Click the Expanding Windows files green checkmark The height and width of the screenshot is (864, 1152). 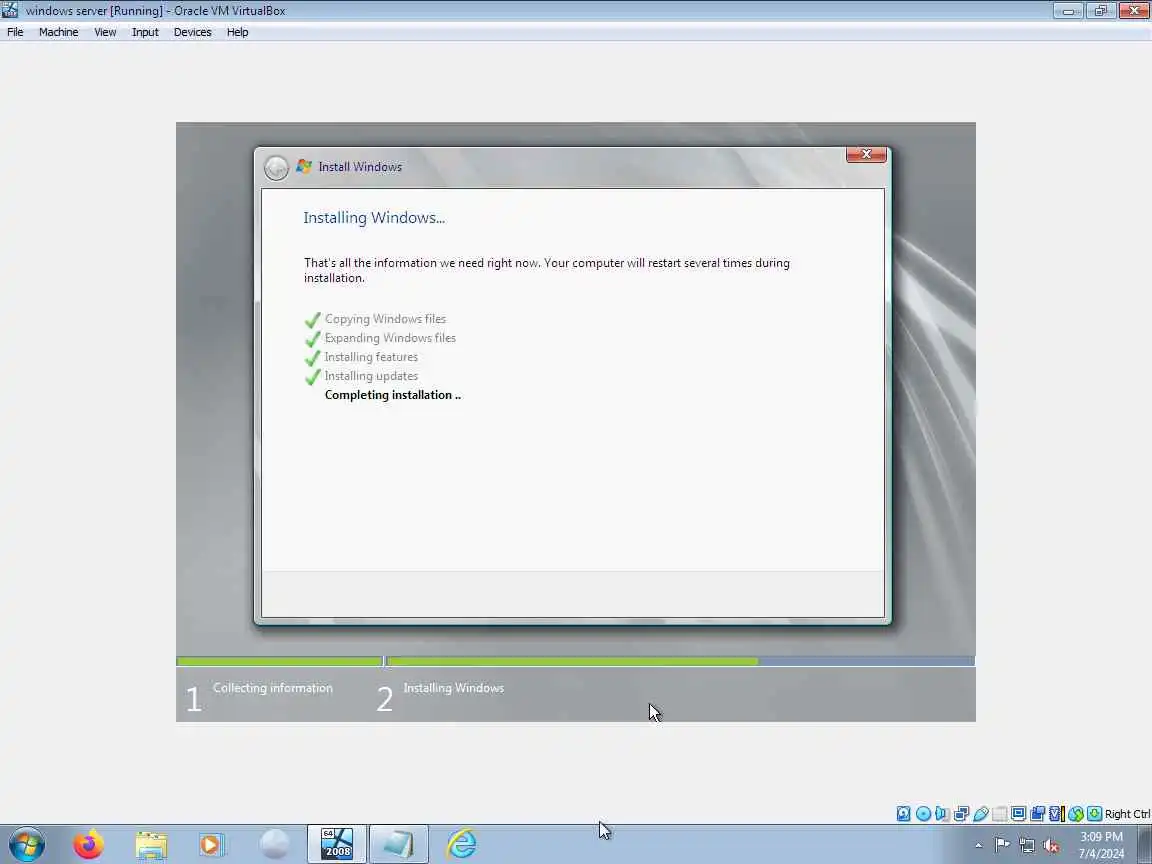coord(312,339)
